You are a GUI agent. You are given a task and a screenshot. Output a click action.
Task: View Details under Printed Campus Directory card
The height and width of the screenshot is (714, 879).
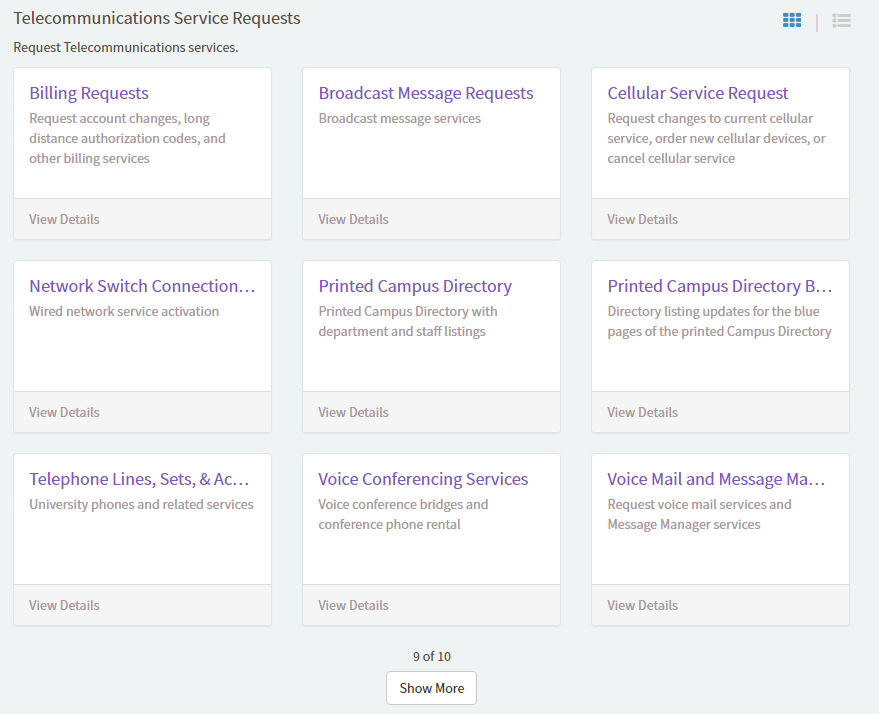(353, 412)
